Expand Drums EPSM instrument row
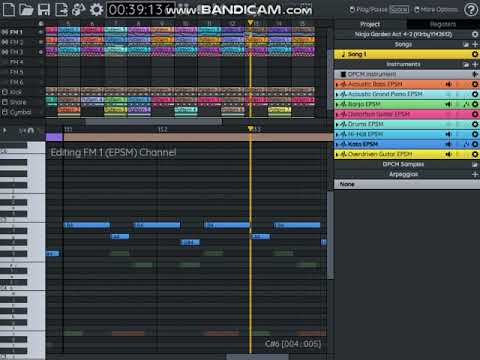Screen dimensions: 480x360 (x=337, y=125)
